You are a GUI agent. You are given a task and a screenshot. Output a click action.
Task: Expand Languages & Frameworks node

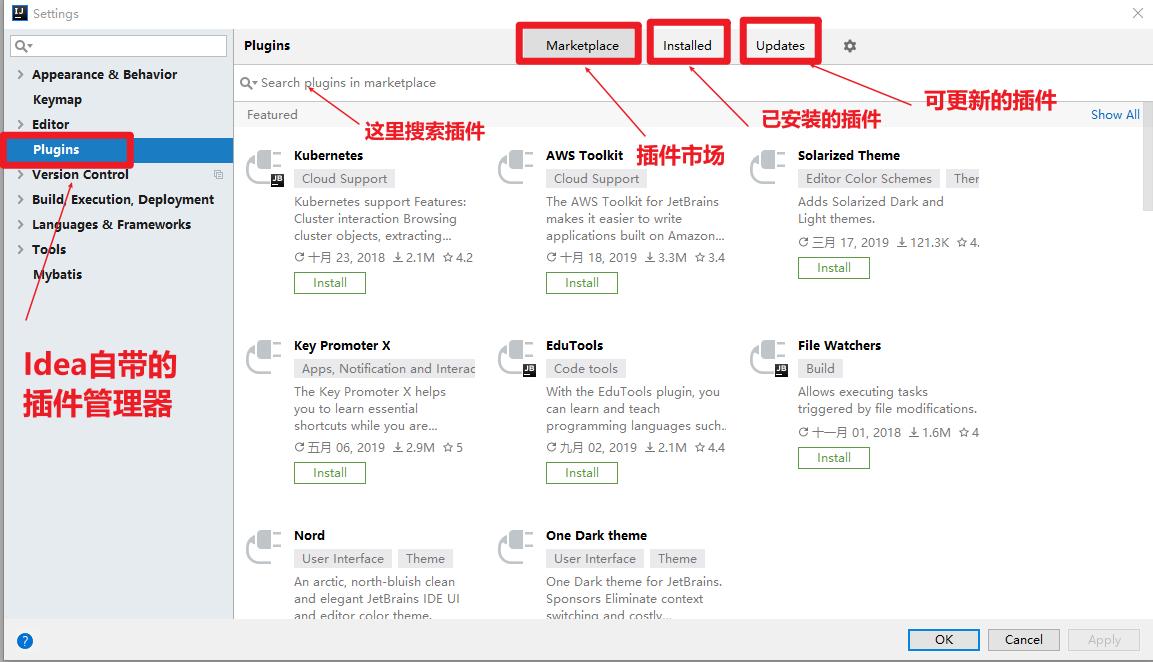(x=21, y=224)
